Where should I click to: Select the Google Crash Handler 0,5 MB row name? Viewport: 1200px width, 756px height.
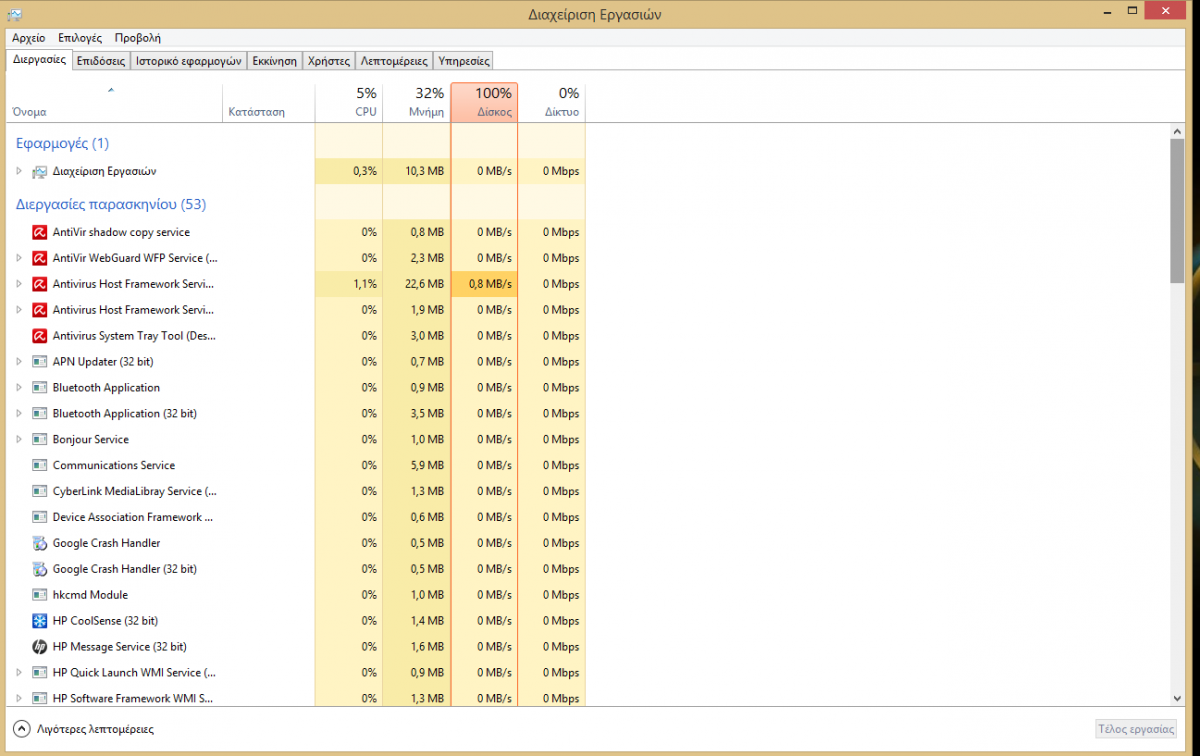click(106, 543)
